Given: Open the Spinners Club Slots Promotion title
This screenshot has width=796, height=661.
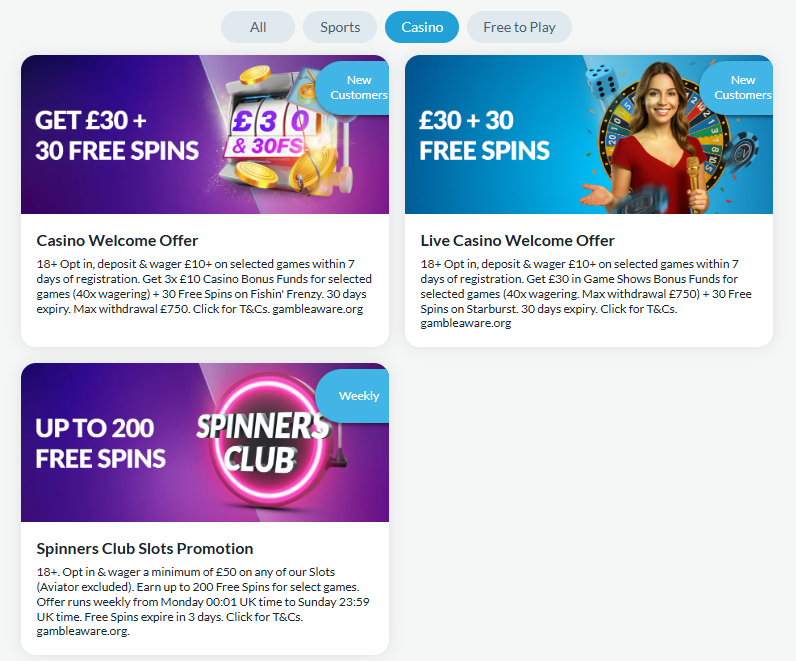Looking at the screenshot, I should coord(145,549).
